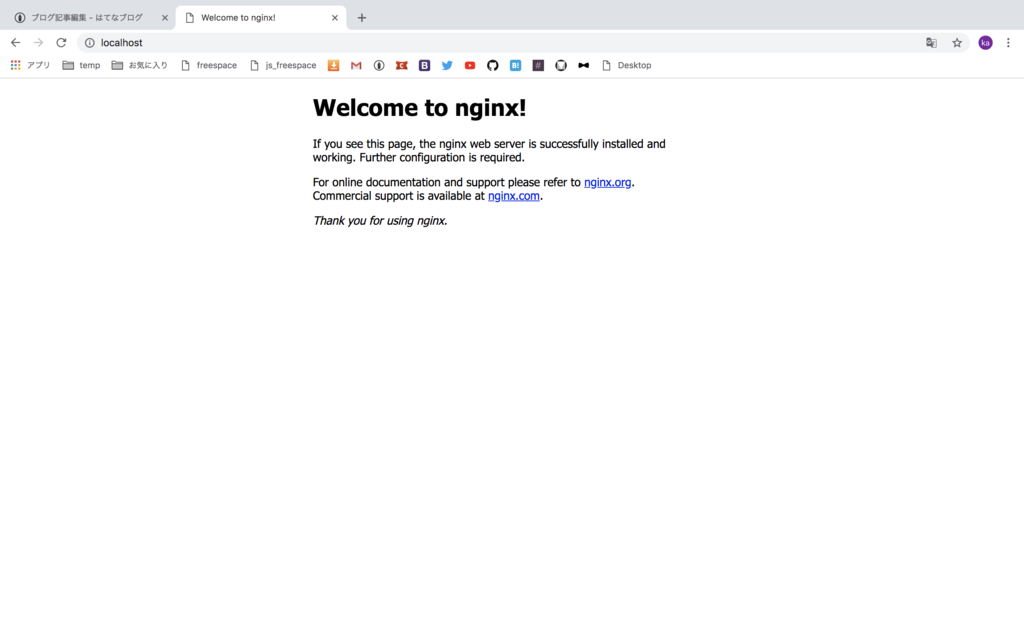Click the 'Welcome to nginx!' heading
The height and width of the screenshot is (640, 1024).
point(419,108)
